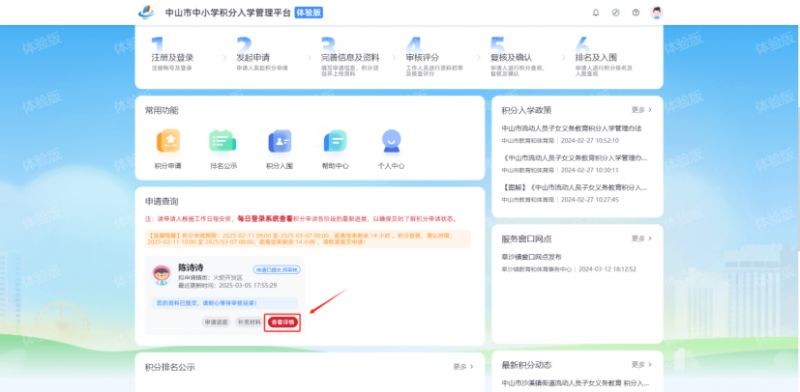
Task: Click the application status tag beside 陈诗诗
Action: point(277,270)
